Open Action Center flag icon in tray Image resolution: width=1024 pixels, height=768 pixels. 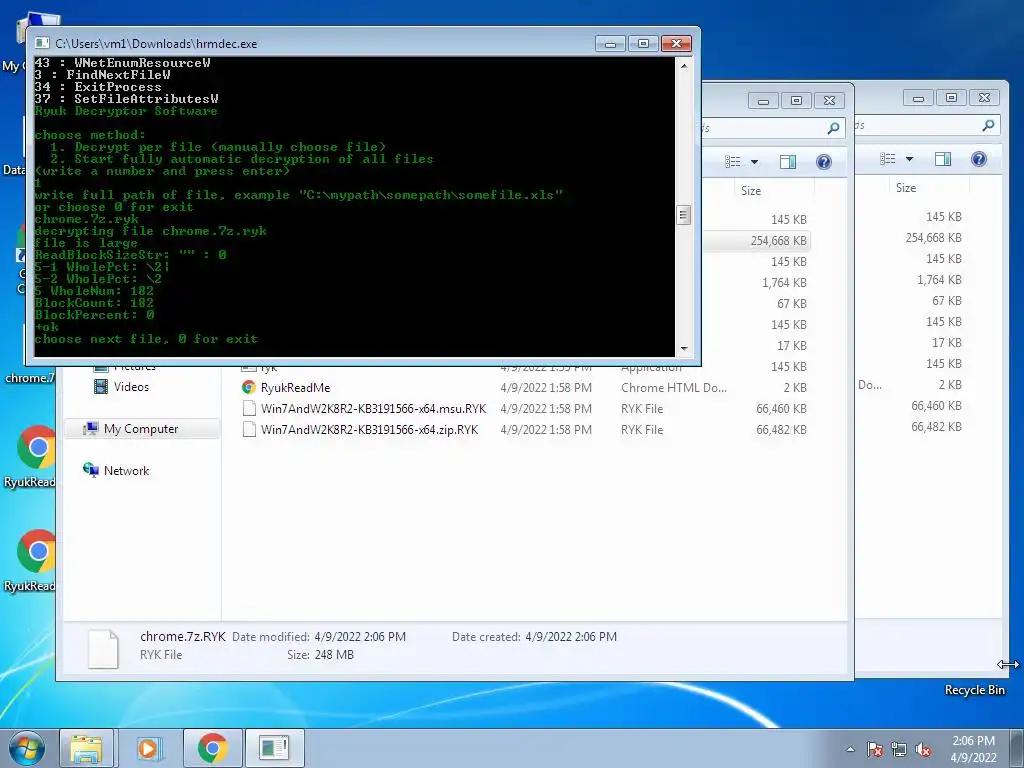click(x=875, y=750)
